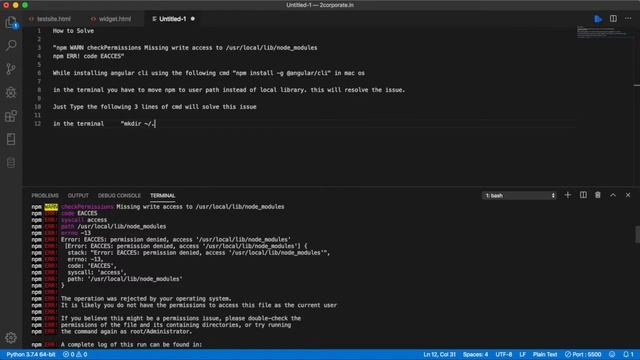
Task: Click line number 6 in gutter
Action: click(39, 73)
